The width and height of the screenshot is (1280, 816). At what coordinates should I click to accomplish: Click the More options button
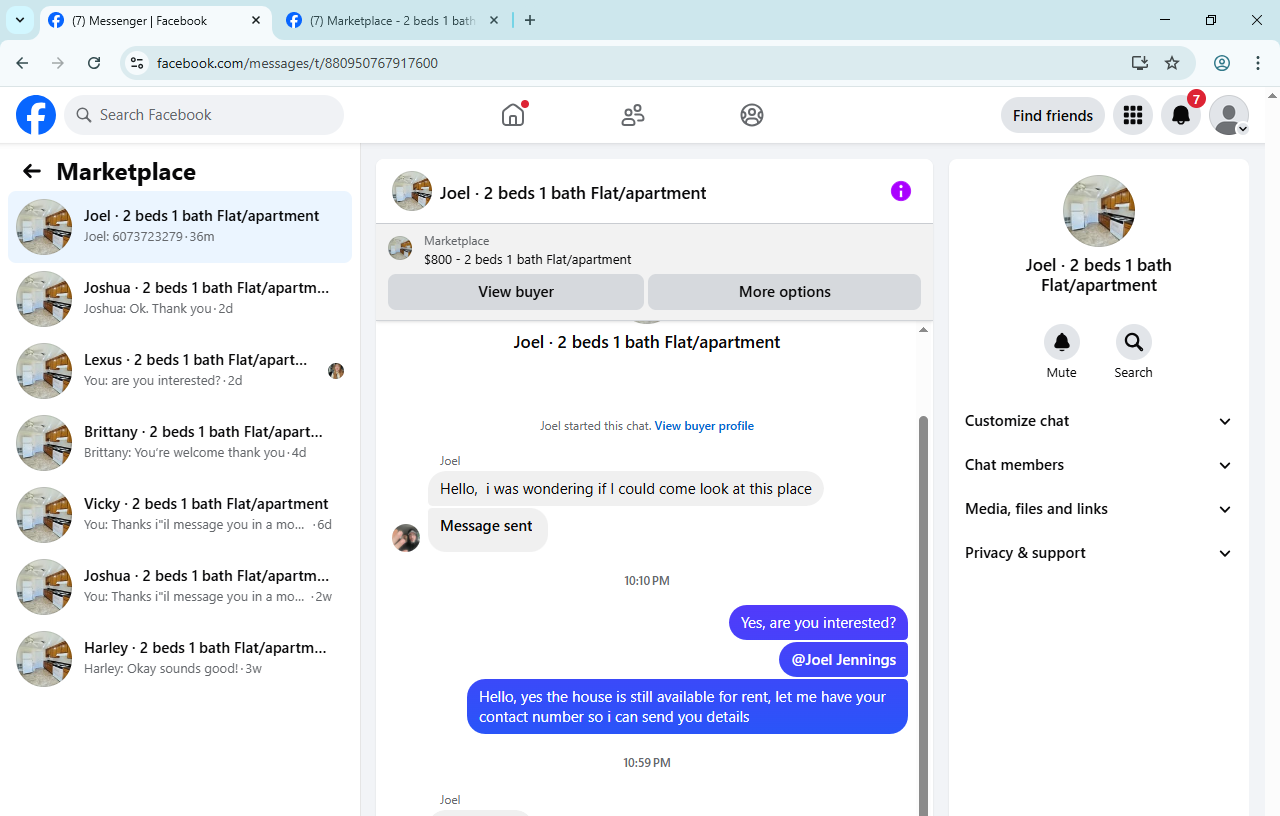pyautogui.click(x=785, y=292)
